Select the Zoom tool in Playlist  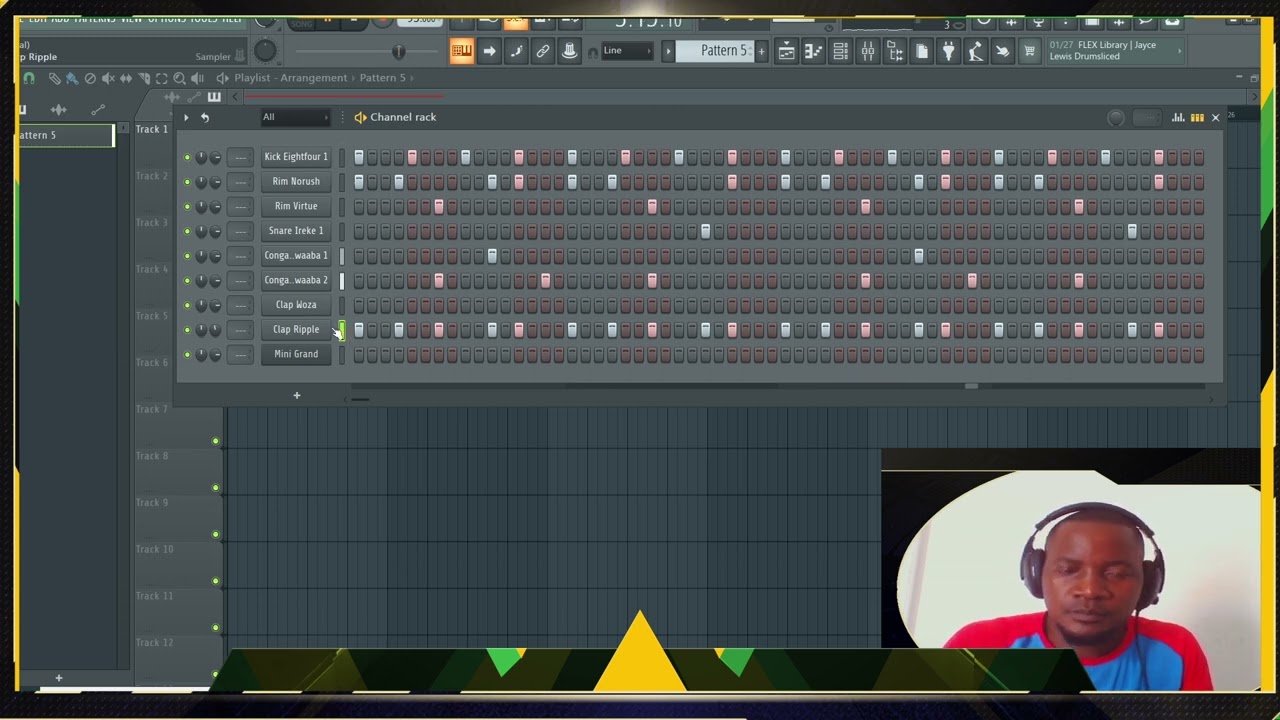(x=180, y=78)
